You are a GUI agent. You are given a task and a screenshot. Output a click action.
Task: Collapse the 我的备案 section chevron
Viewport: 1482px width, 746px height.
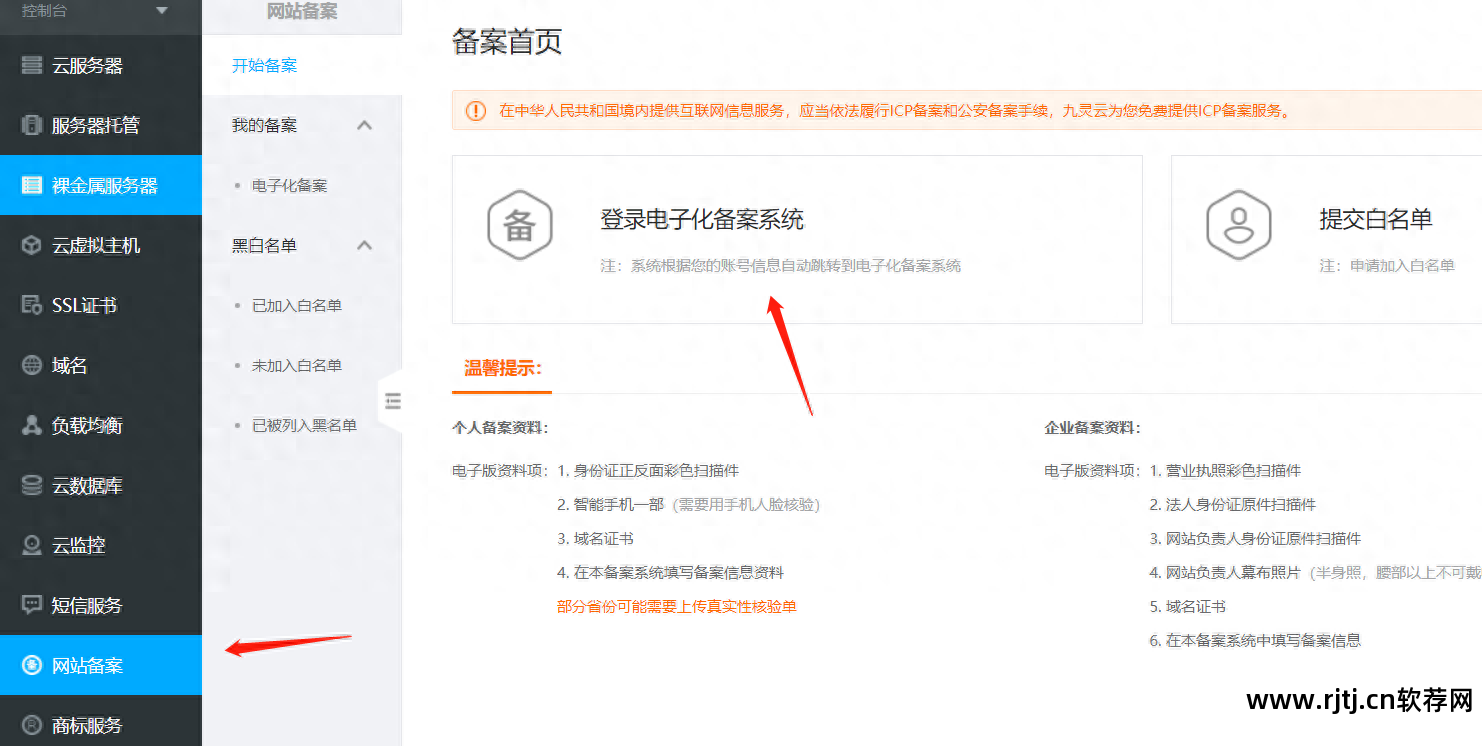[x=365, y=126]
